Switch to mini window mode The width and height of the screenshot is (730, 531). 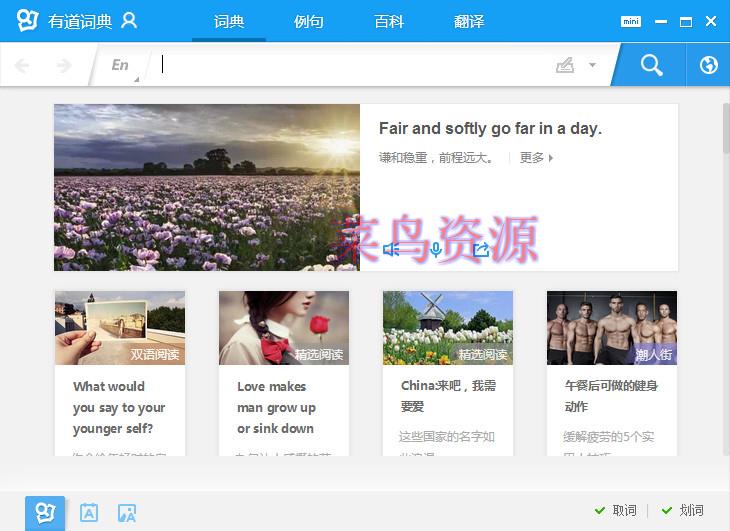click(631, 21)
